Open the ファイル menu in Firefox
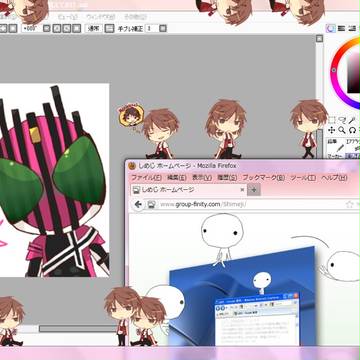The image size is (360, 360). point(146,178)
